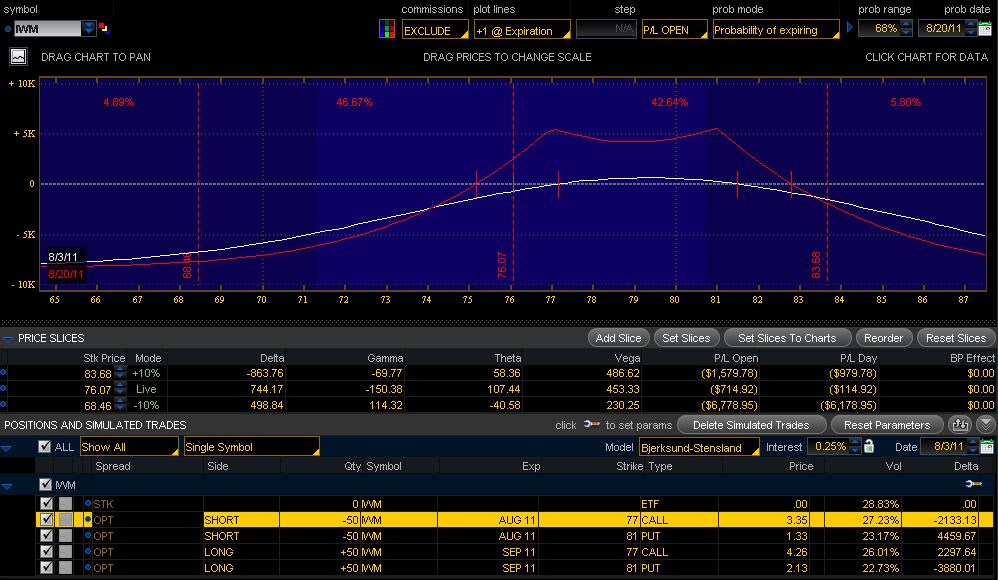
Task: Click the symbol link color icon
Action: [x=104, y=29]
